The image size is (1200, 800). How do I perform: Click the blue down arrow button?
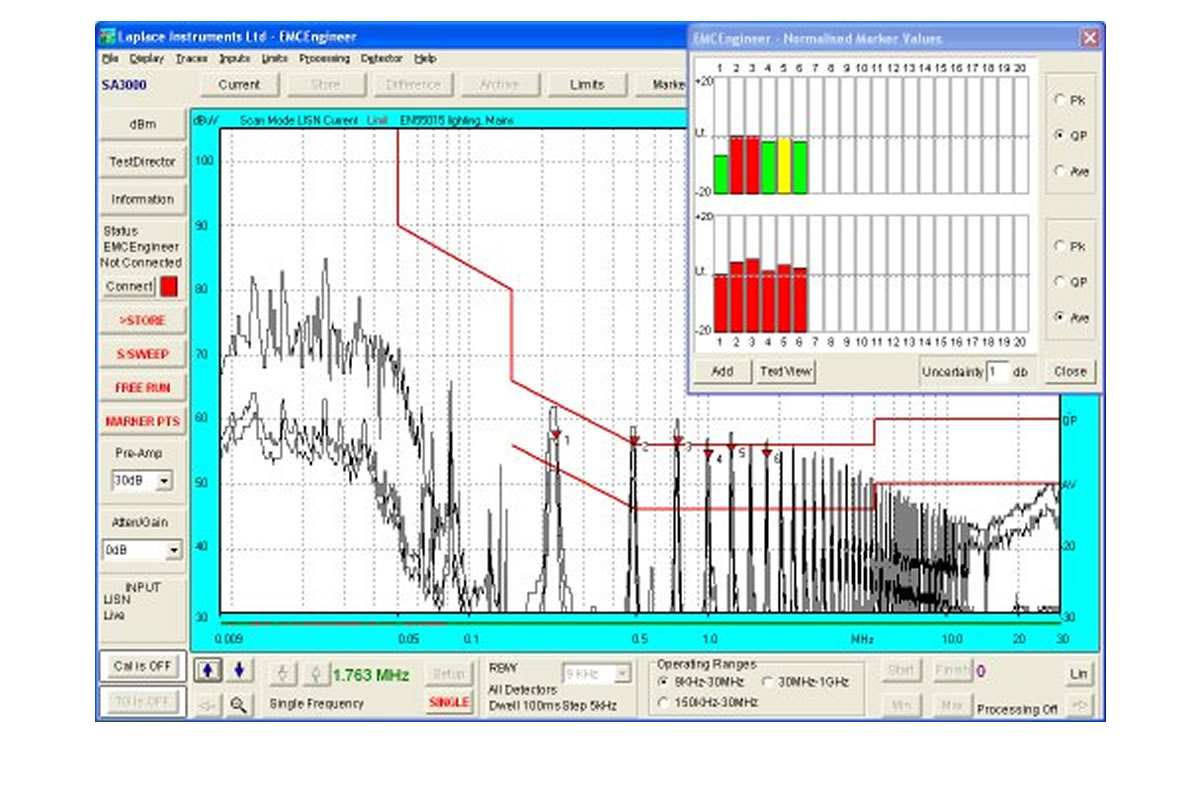(x=239, y=670)
